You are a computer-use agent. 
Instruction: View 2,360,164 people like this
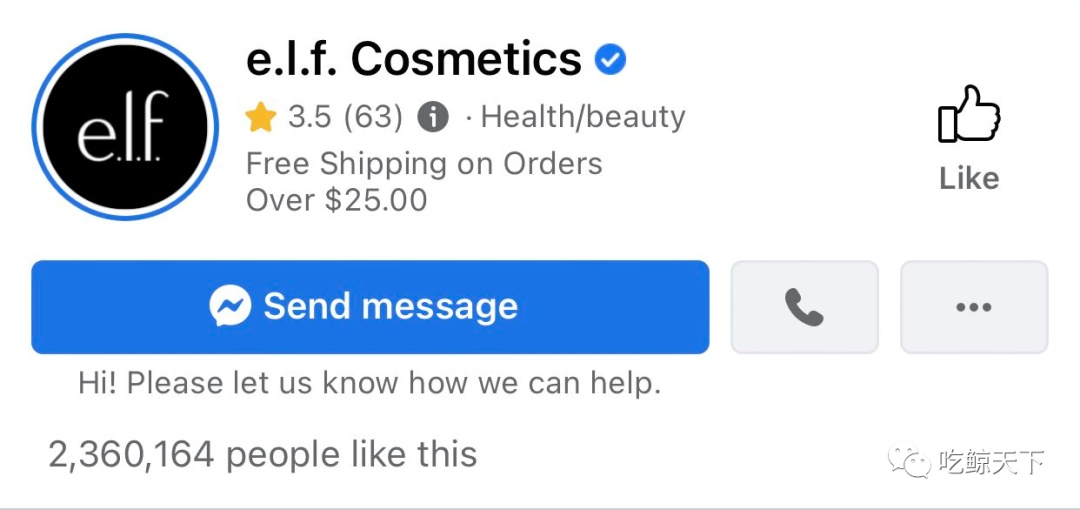click(262, 455)
